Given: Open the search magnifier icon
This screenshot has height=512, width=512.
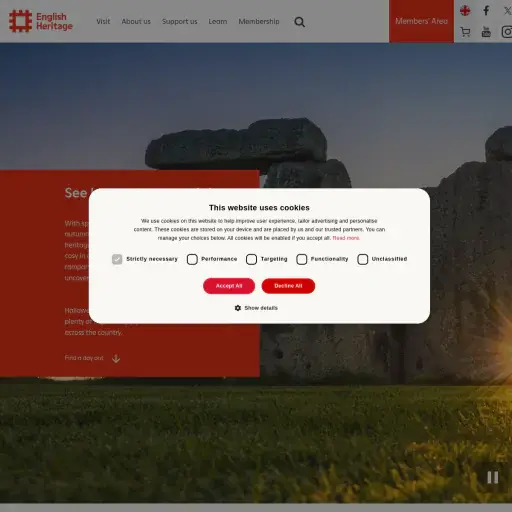Looking at the screenshot, I should 299,22.
